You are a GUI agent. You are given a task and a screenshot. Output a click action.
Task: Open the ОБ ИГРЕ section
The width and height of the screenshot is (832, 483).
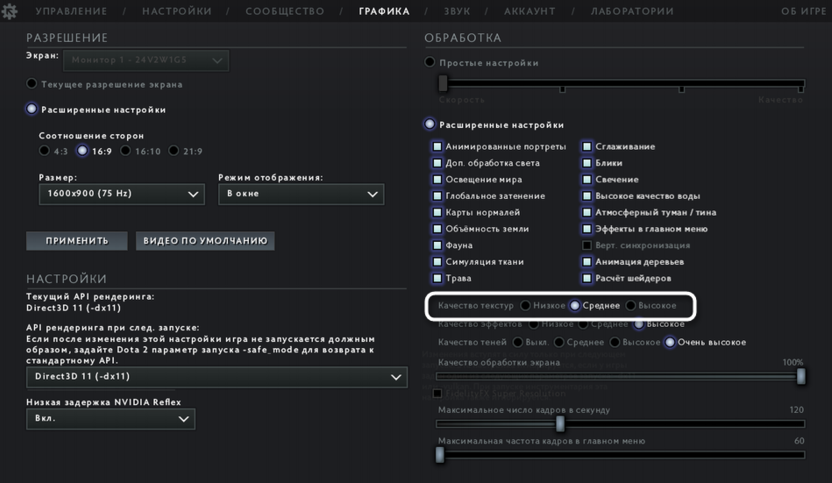coord(804,11)
